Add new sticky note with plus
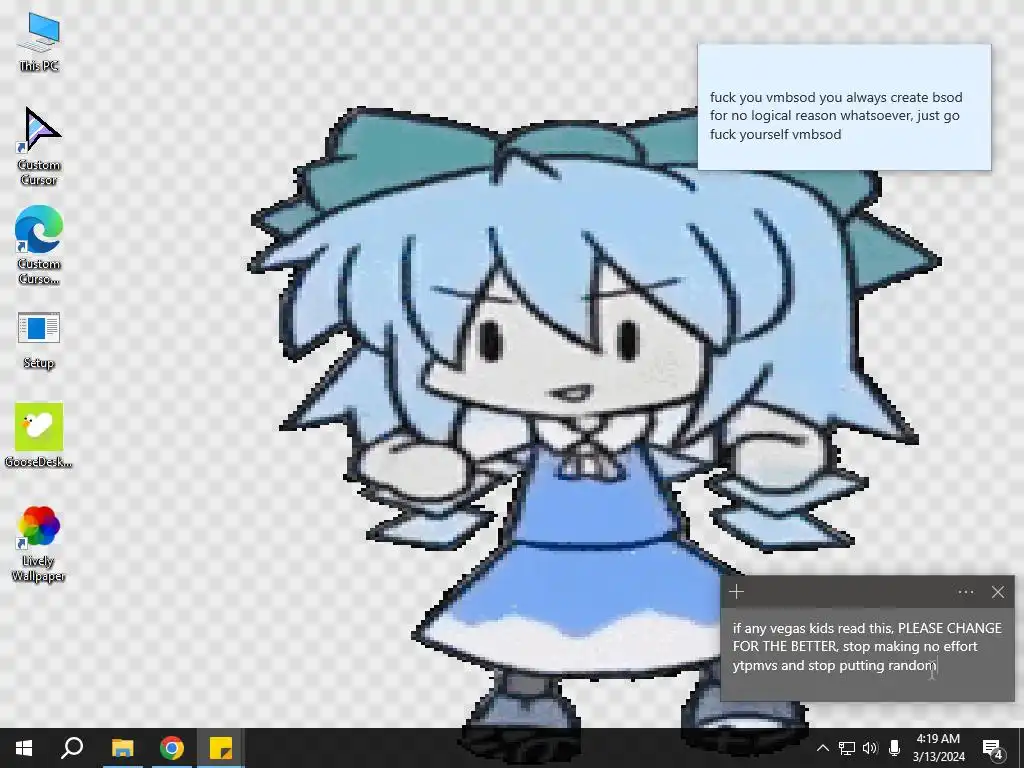 tap(737, 592)
